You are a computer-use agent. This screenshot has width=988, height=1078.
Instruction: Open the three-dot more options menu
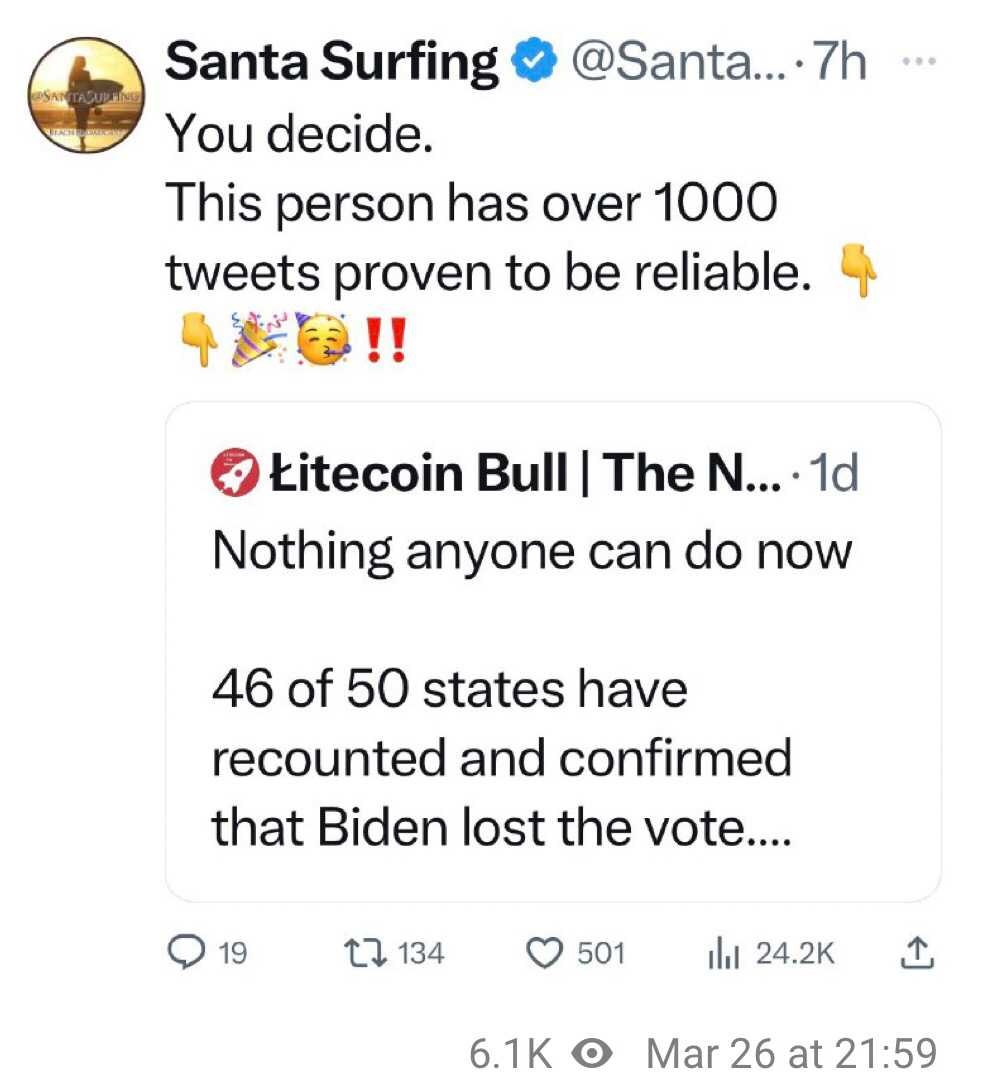(x=919, y=61)
